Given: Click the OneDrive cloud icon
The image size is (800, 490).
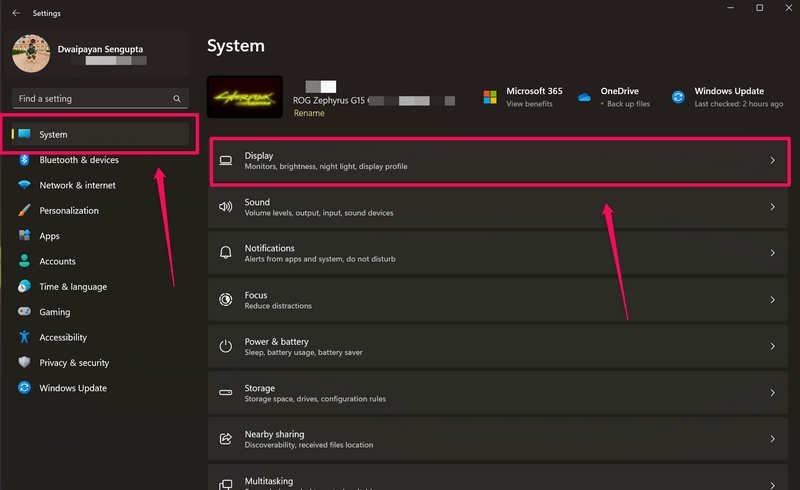Looking at the screenshot, I should [x=584, y=97].
